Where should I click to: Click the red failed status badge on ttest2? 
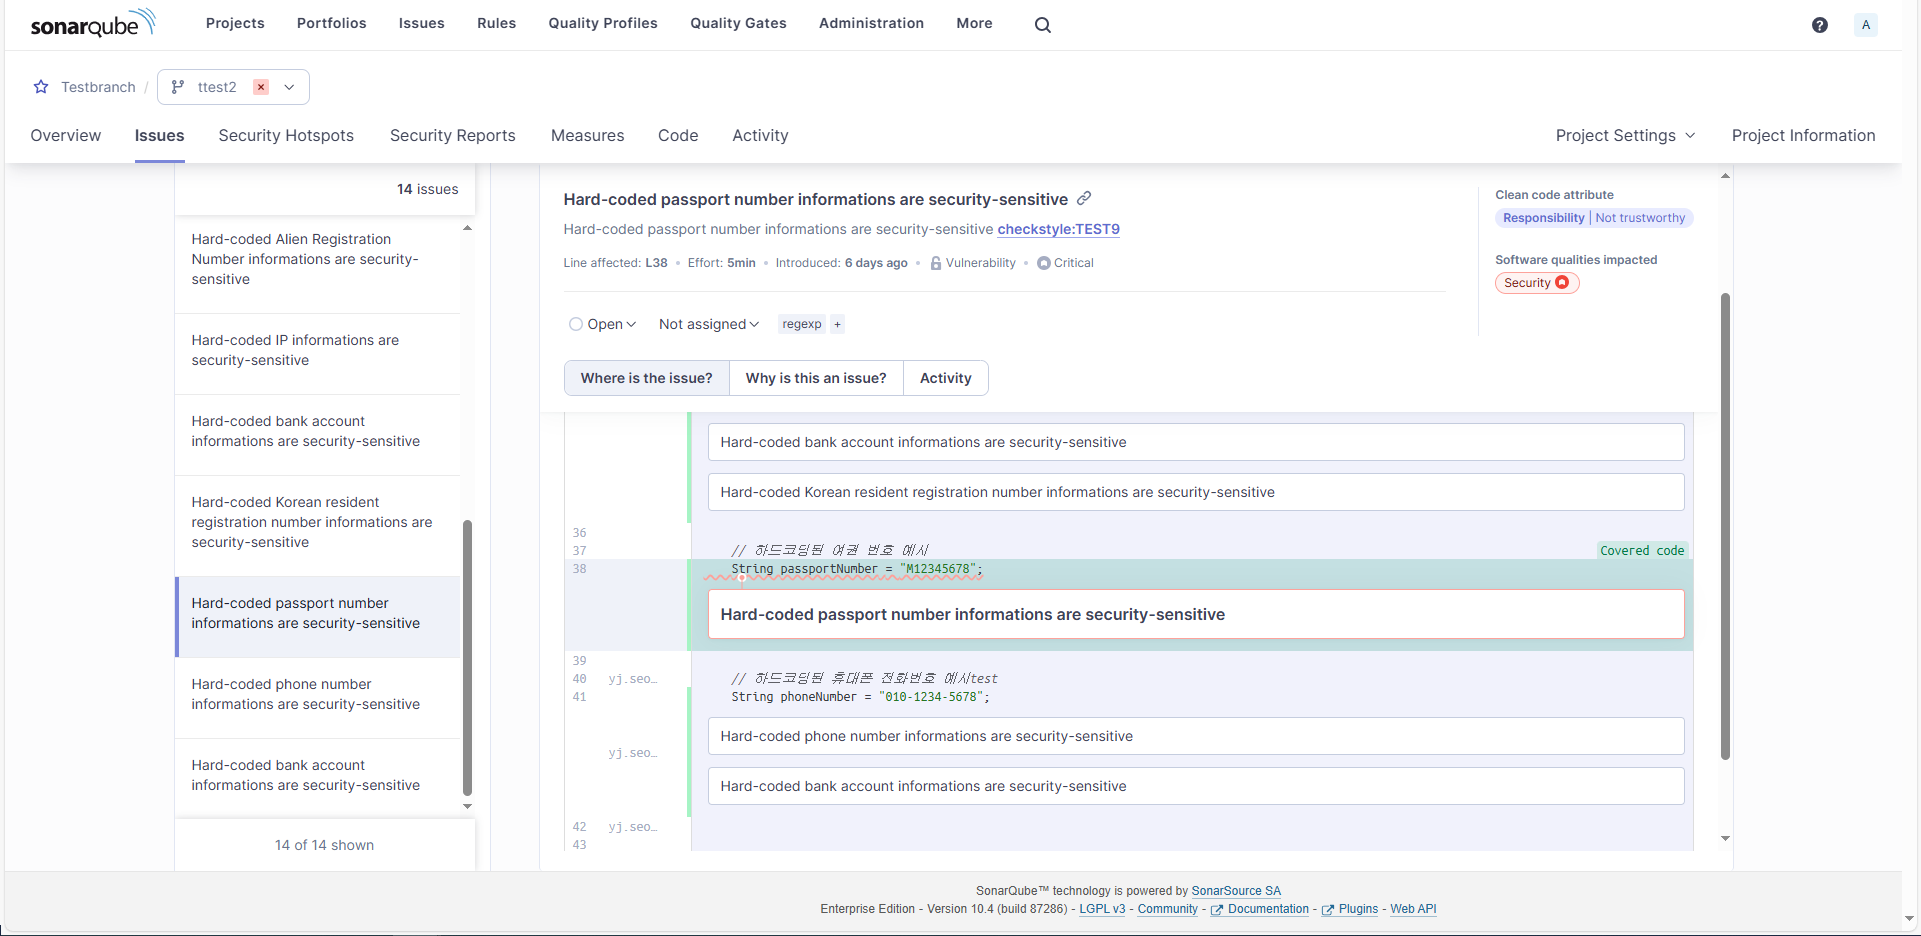[261, 87]
